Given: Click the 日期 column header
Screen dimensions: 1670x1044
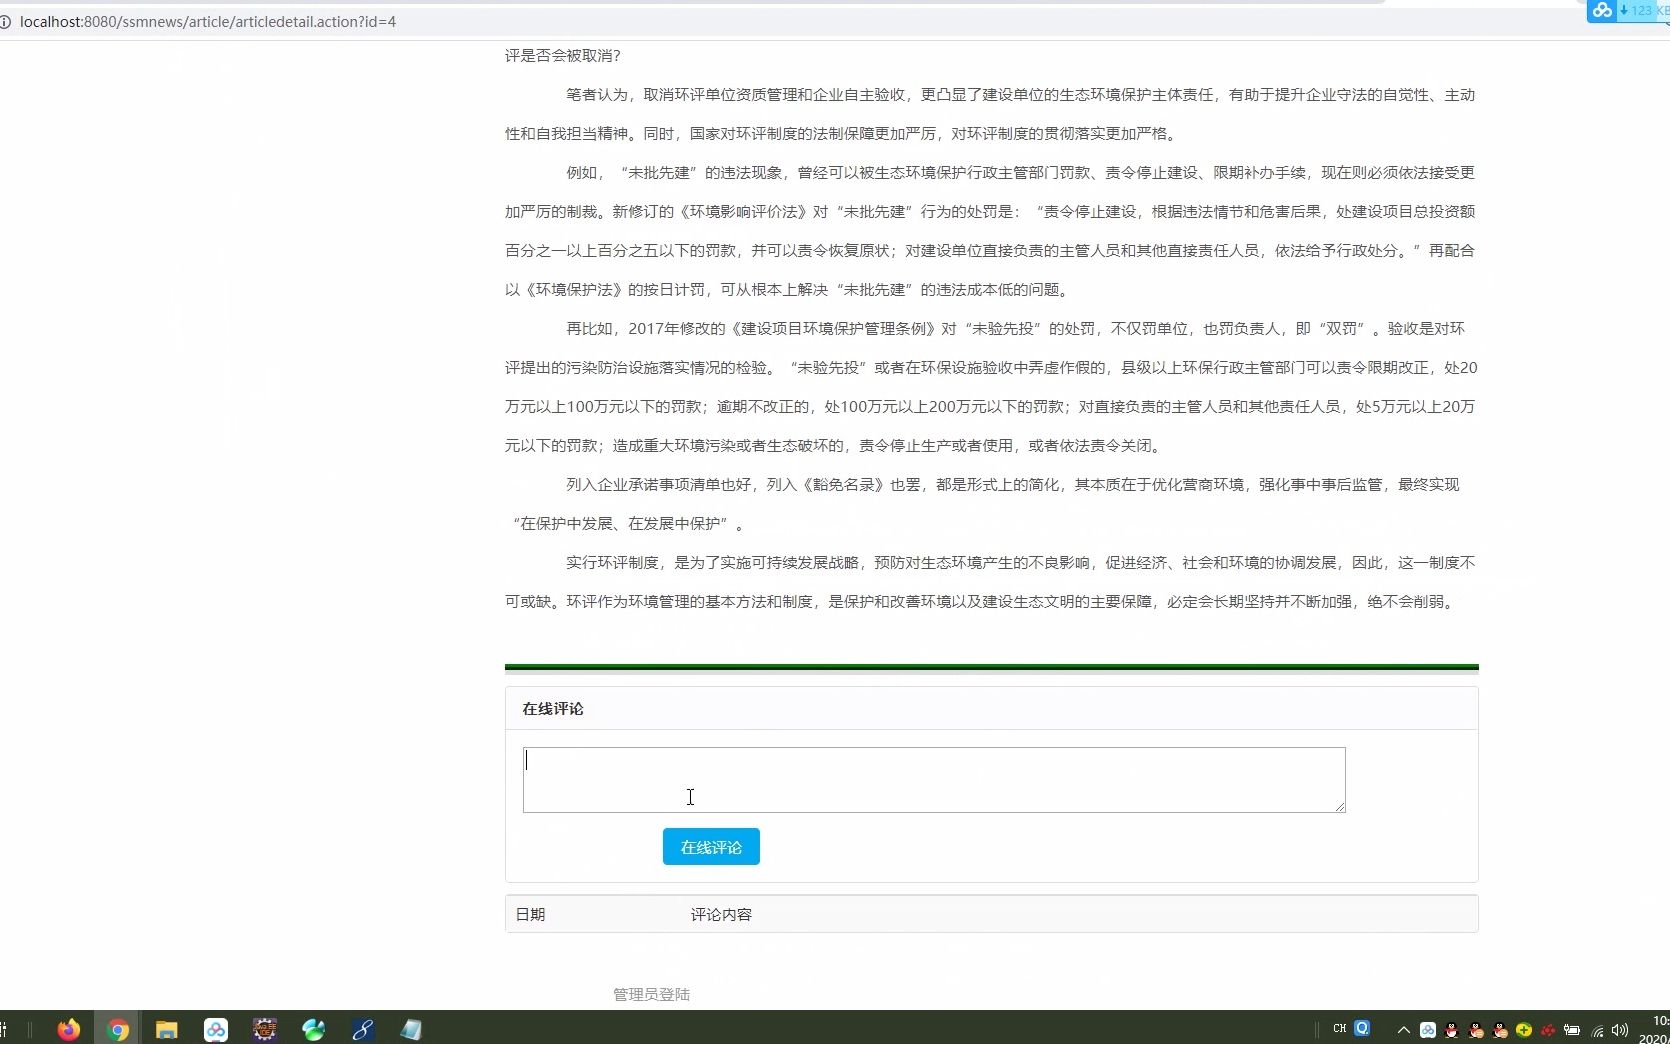Looking at the screenshot, I should [530, 915].
